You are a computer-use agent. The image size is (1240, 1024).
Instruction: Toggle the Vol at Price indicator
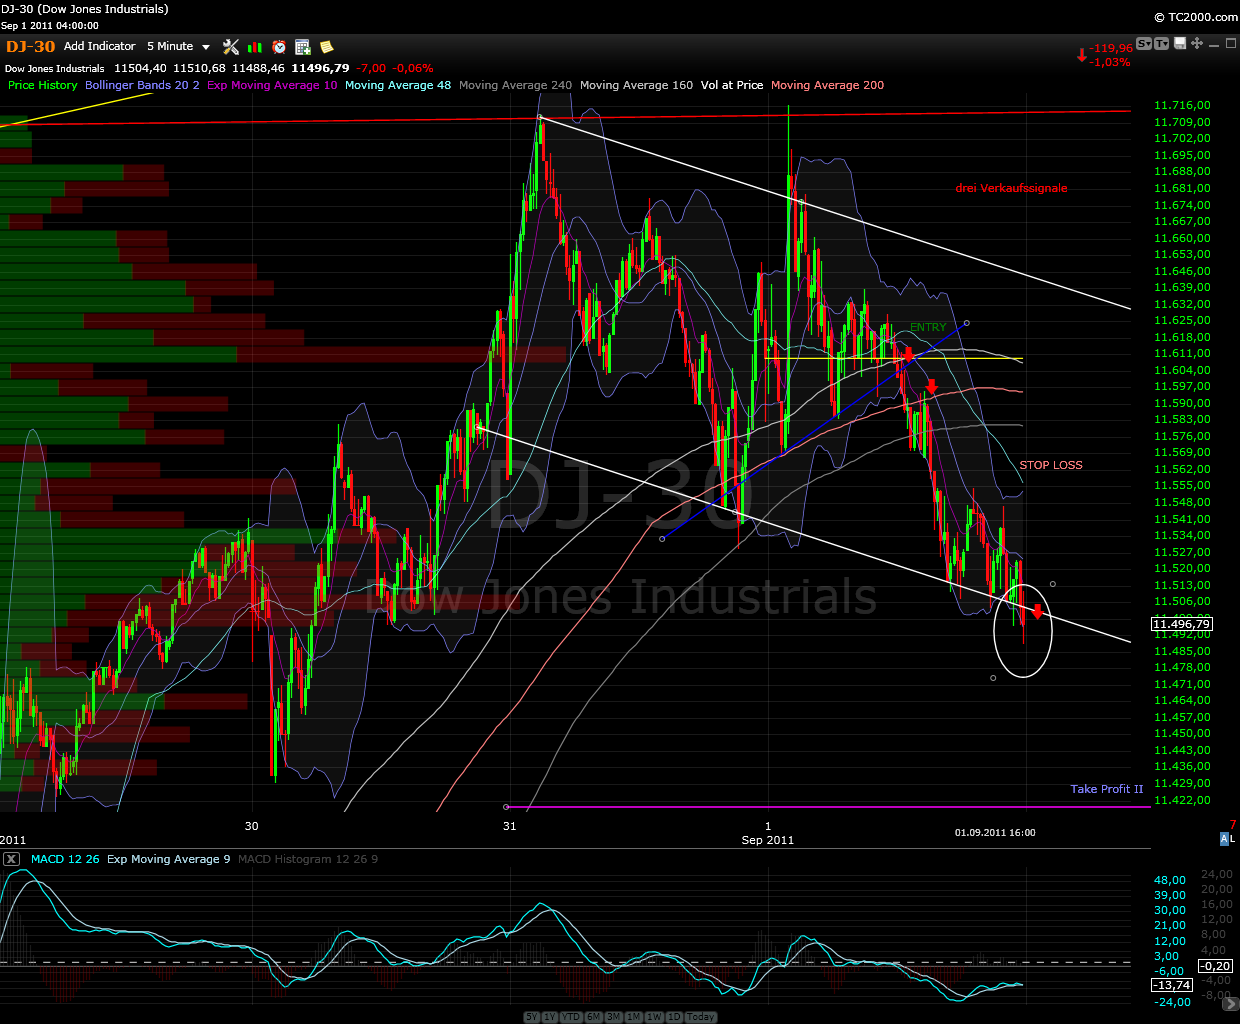pyautogui.click(x=732, y=85)
